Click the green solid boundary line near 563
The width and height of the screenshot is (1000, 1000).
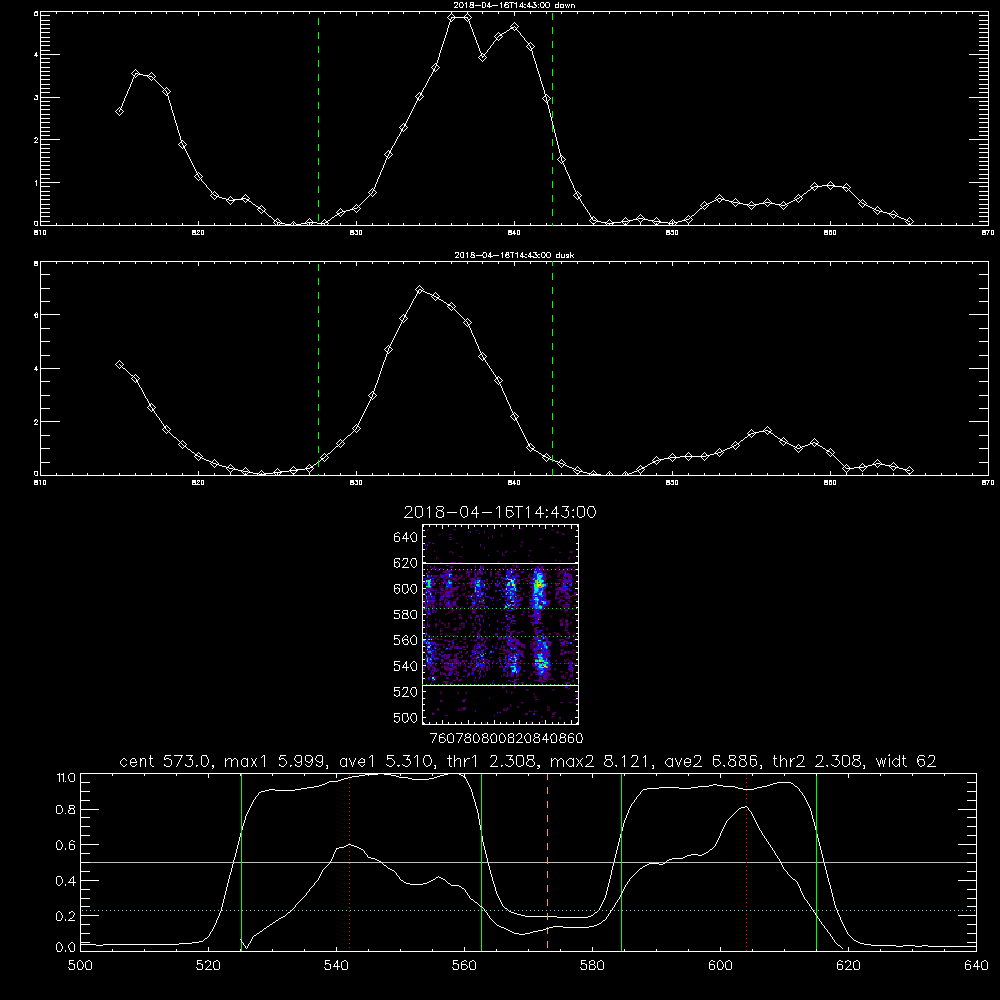pos(481,862)
